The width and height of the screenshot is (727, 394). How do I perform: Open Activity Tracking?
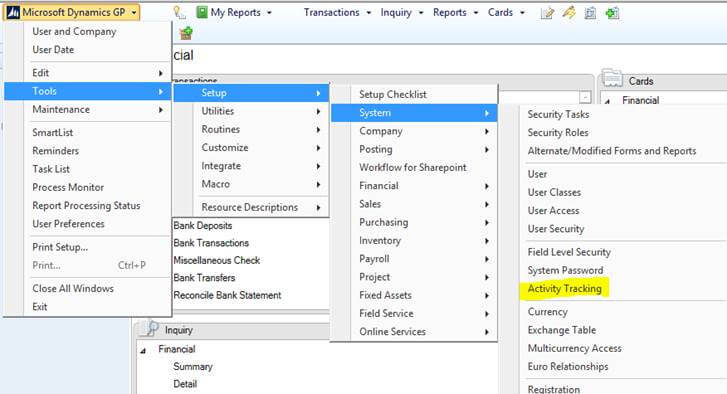pyautogui.click(x=564, y=289)
